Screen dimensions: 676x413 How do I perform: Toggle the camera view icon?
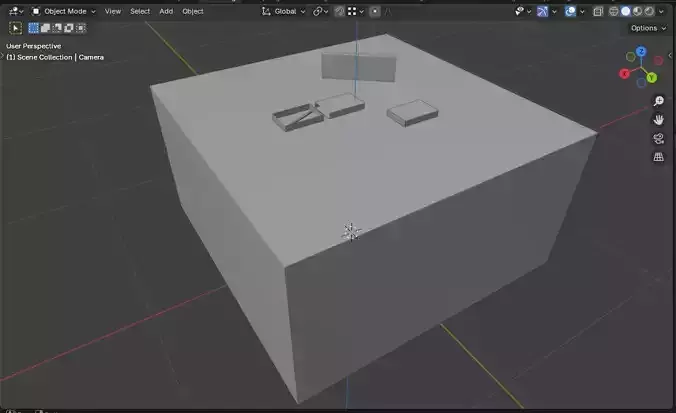tap(658, 138)
